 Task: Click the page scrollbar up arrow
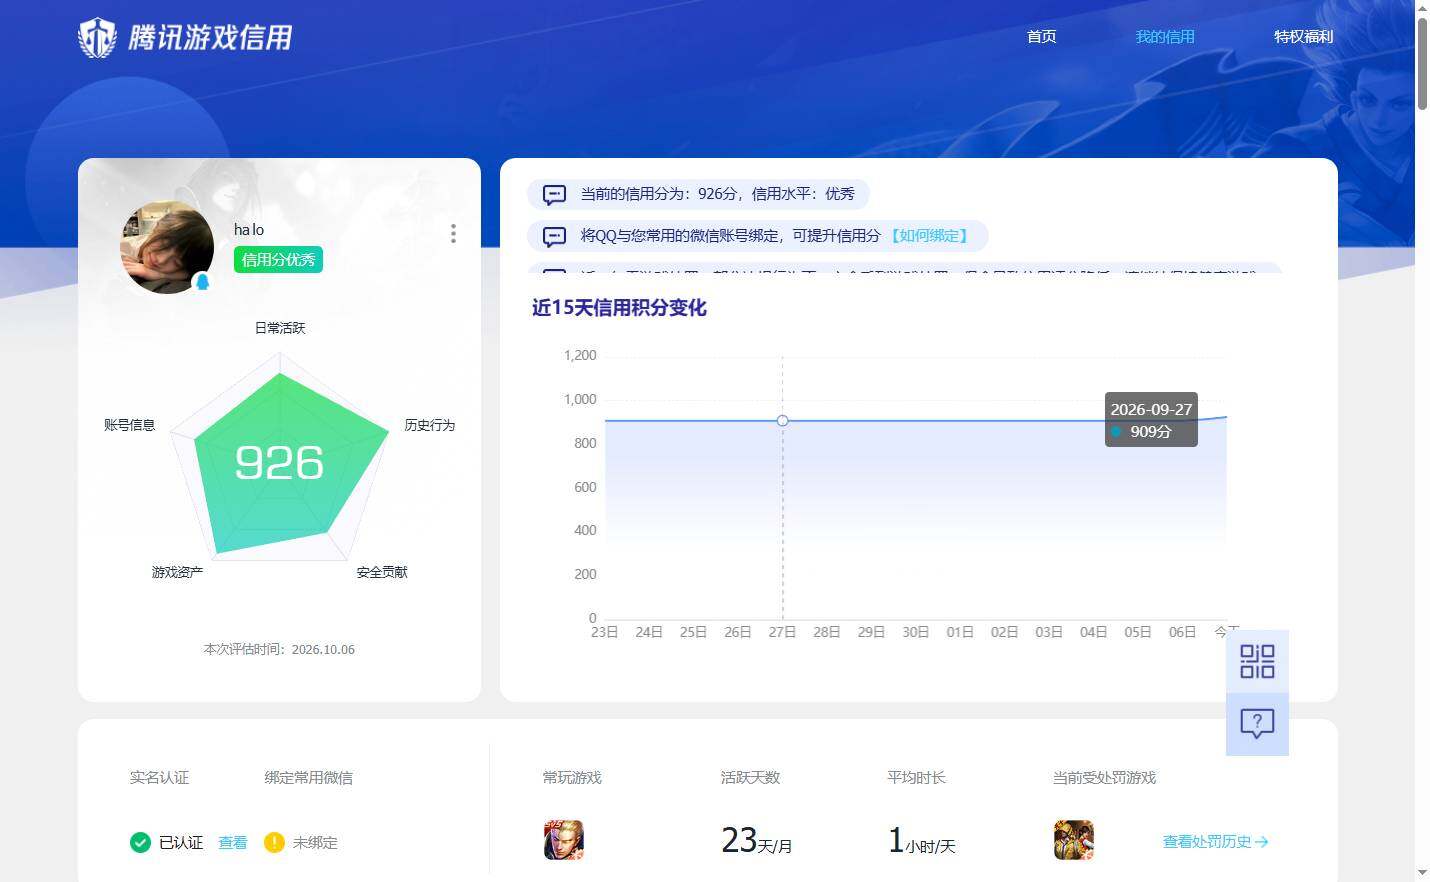(1422, 7)
